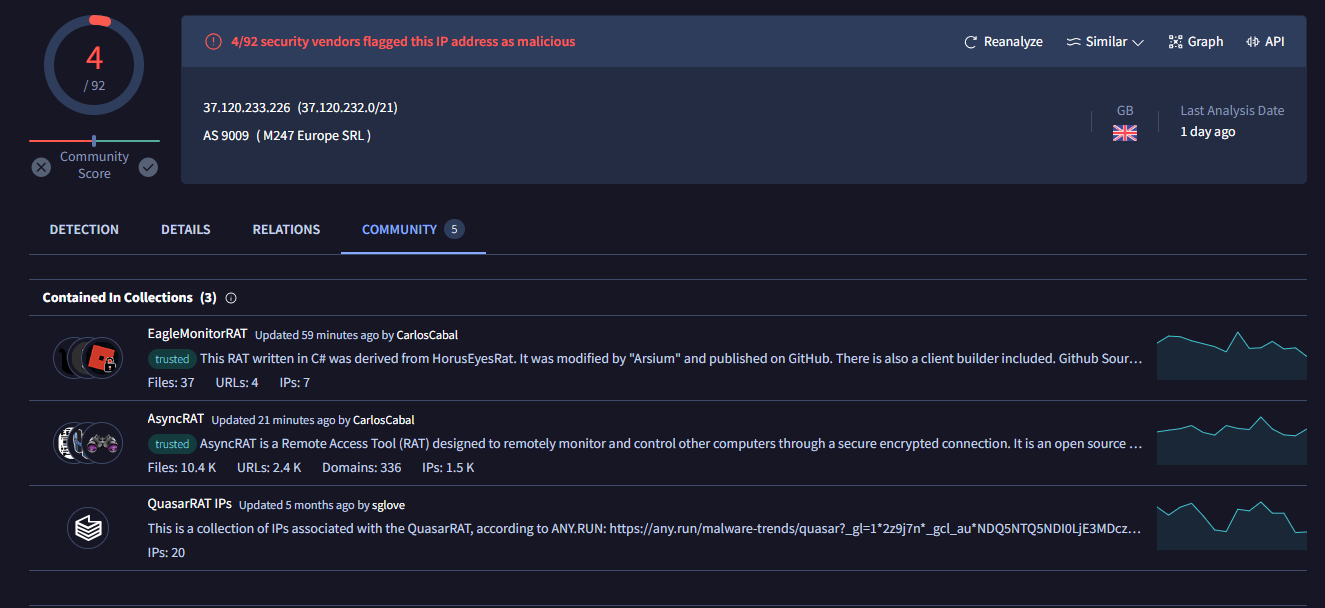
Task: Open the Similar dropdown menu
Action: point(1105,42)
